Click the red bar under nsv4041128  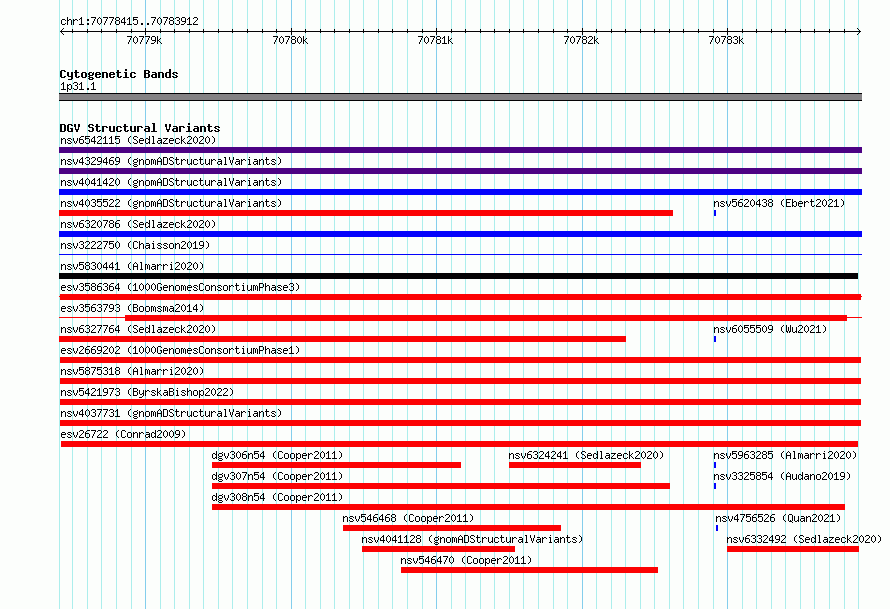[438, 549]
